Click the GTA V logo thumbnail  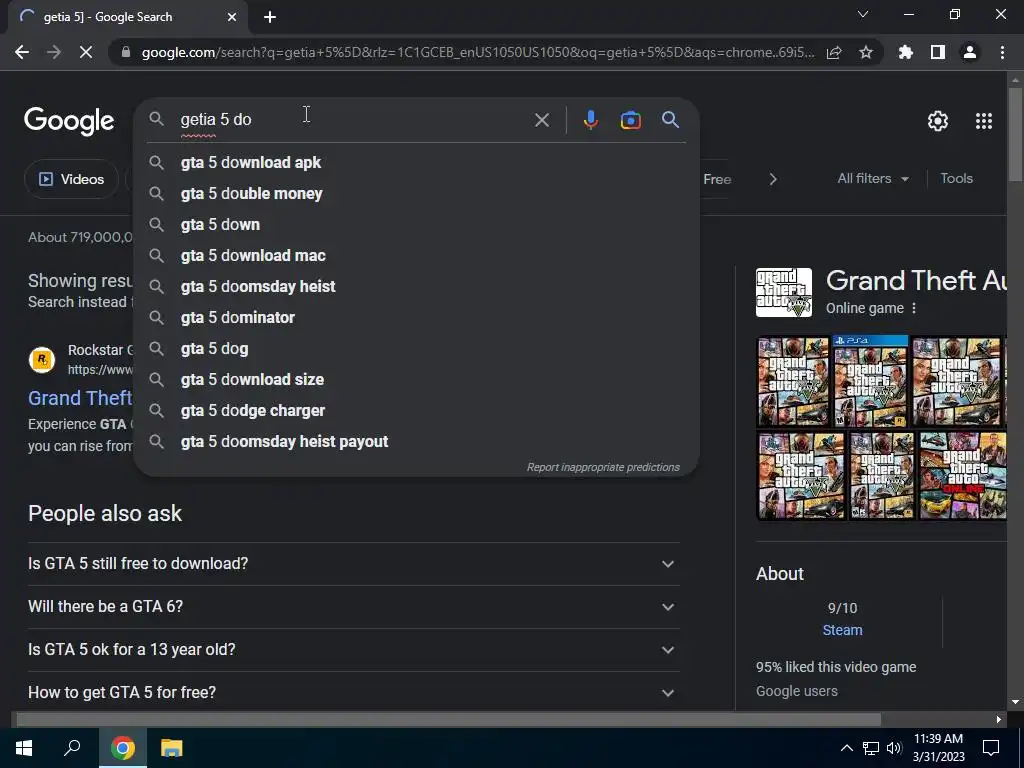(784, 293)
